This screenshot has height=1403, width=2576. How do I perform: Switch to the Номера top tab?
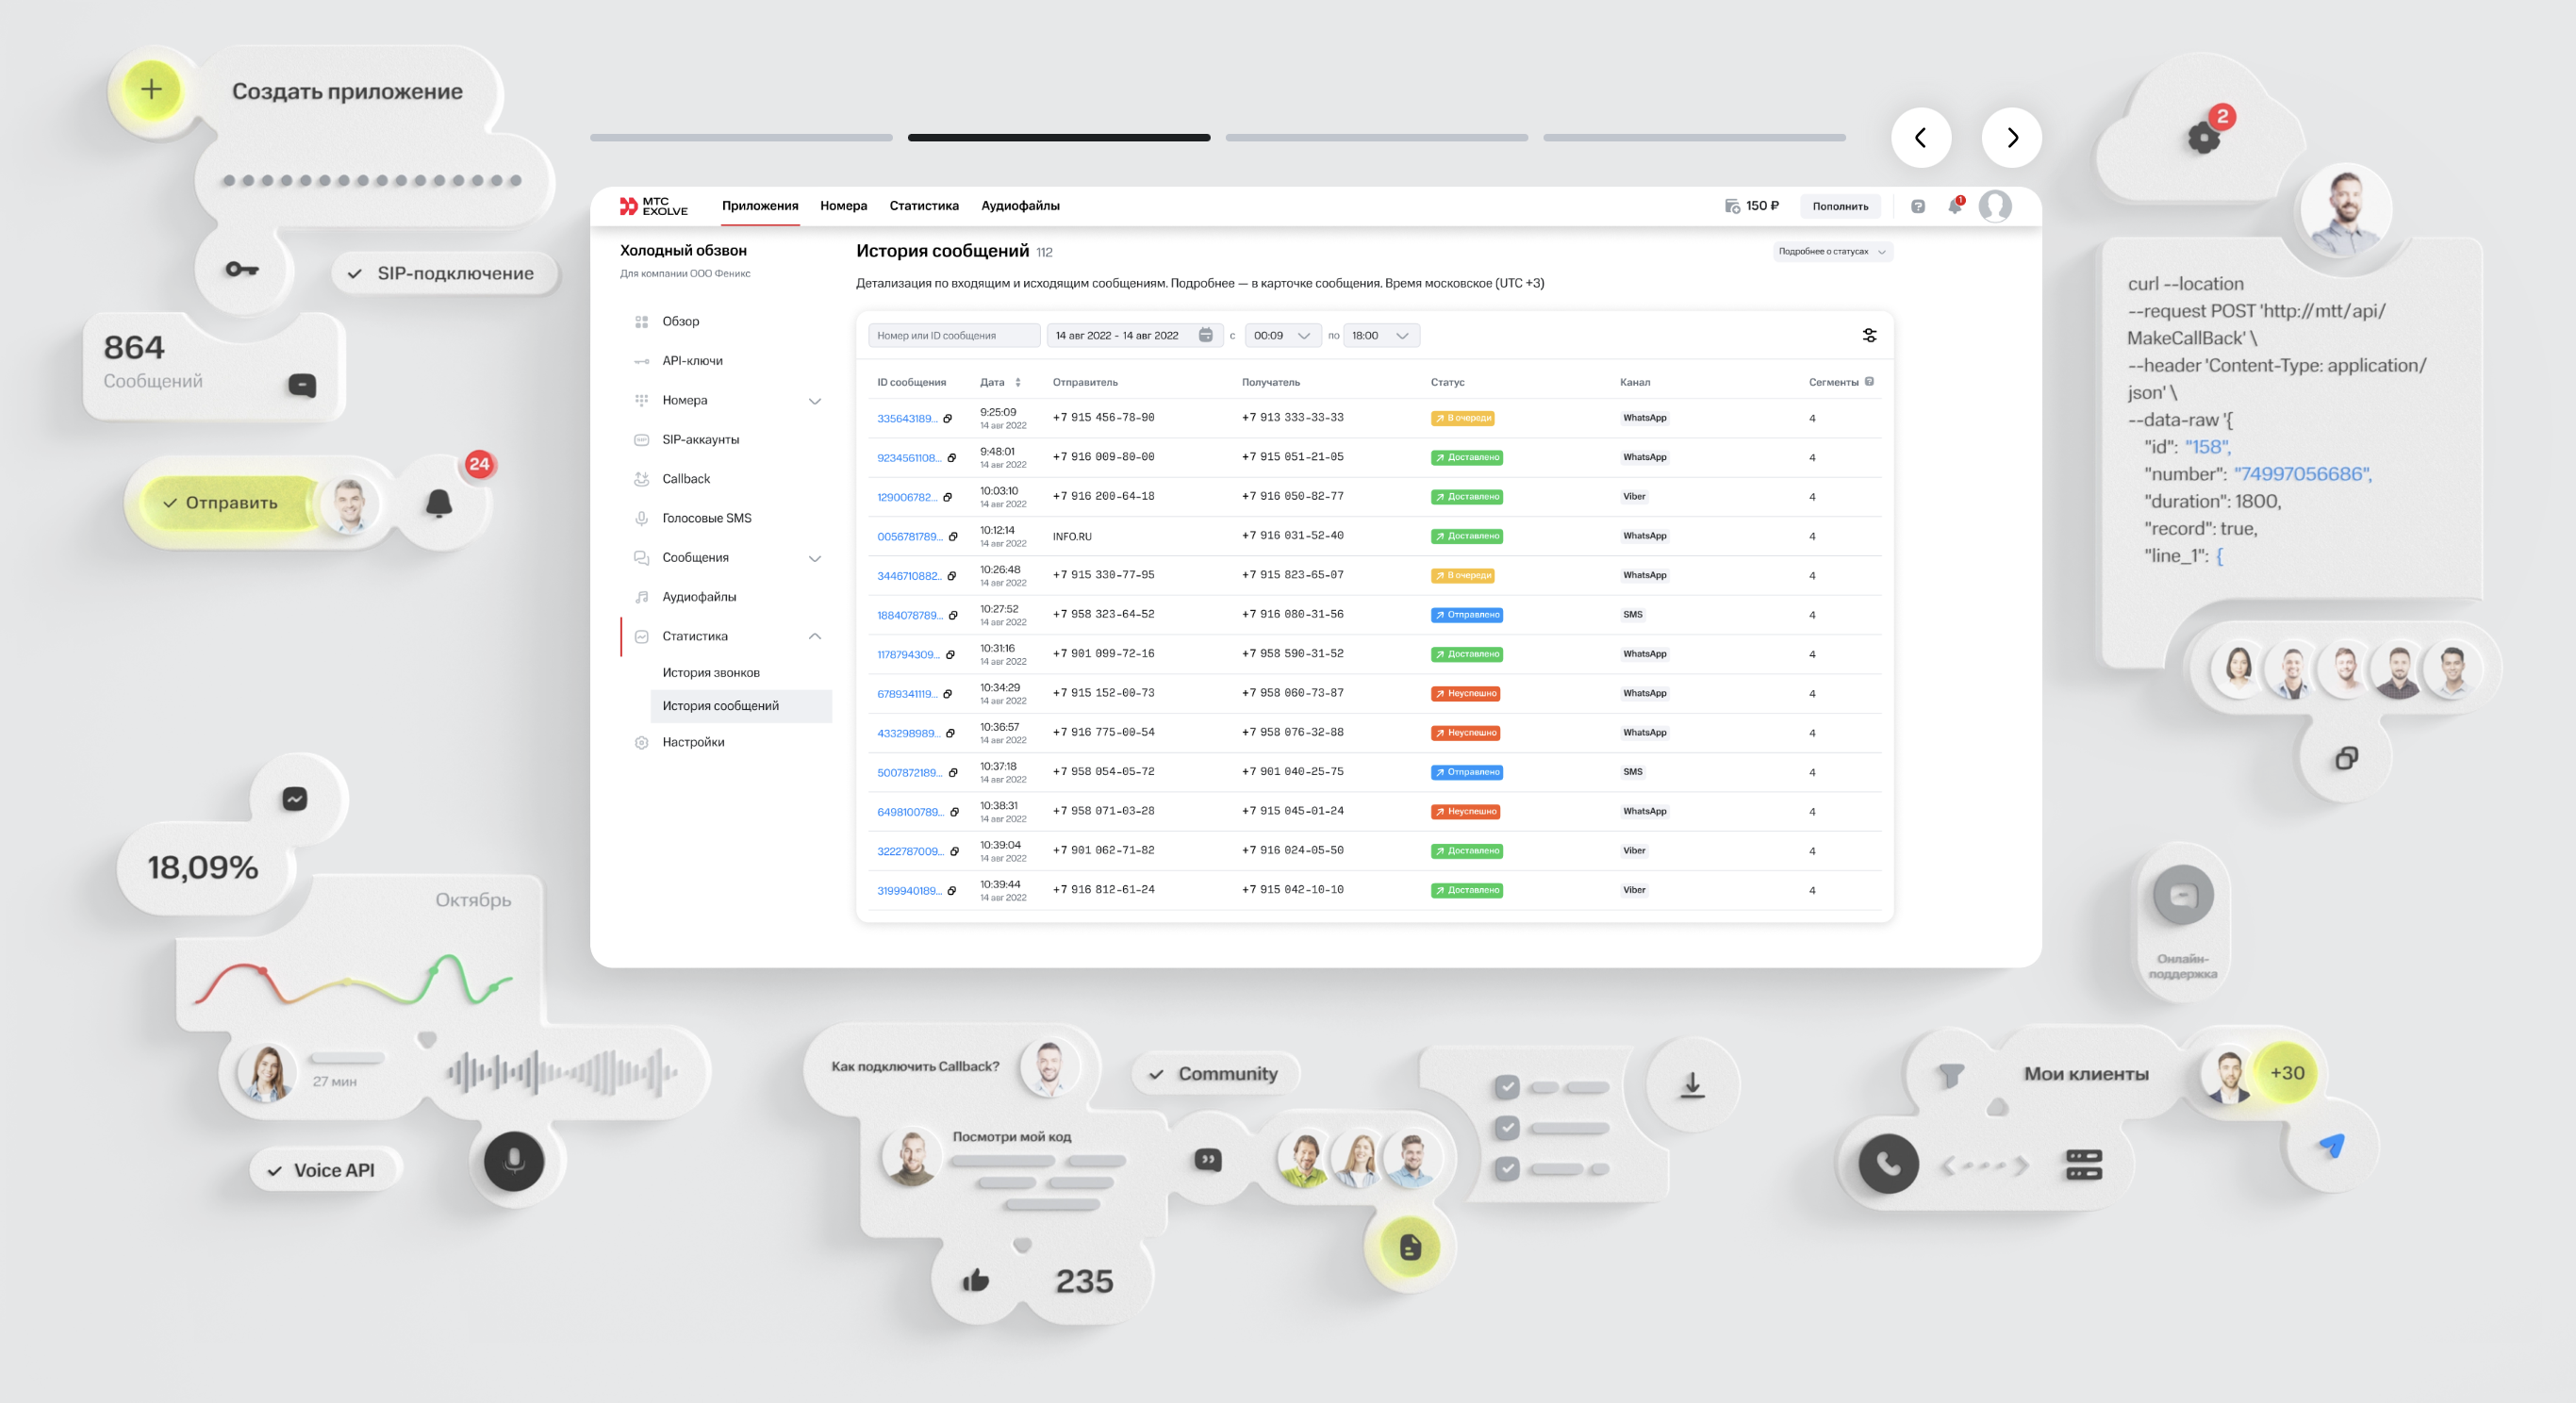[x=843, y=206]
